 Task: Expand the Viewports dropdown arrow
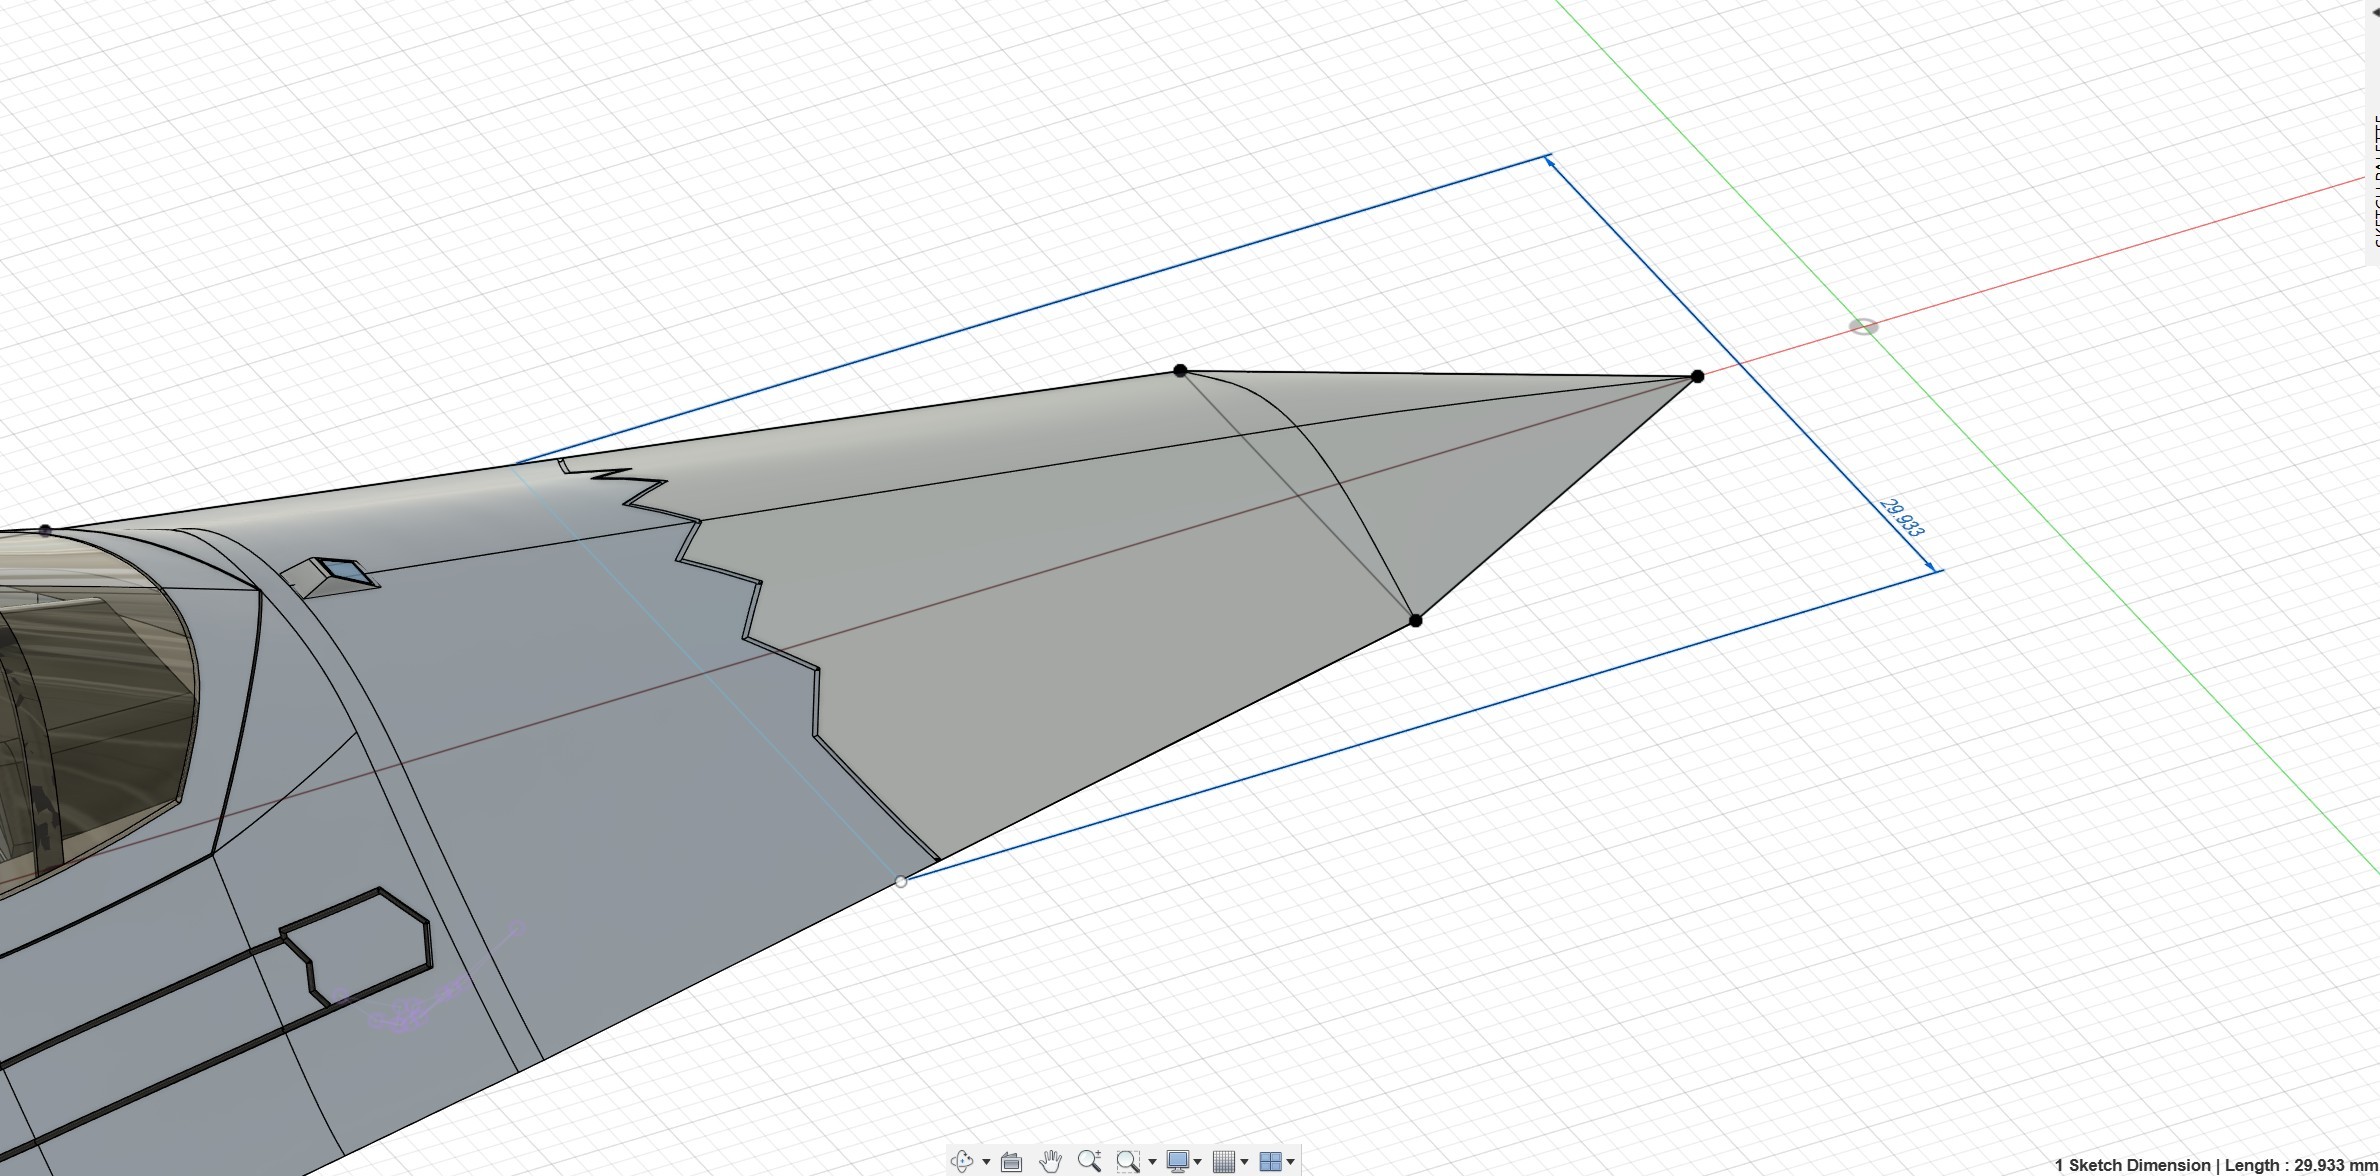1291,1162
